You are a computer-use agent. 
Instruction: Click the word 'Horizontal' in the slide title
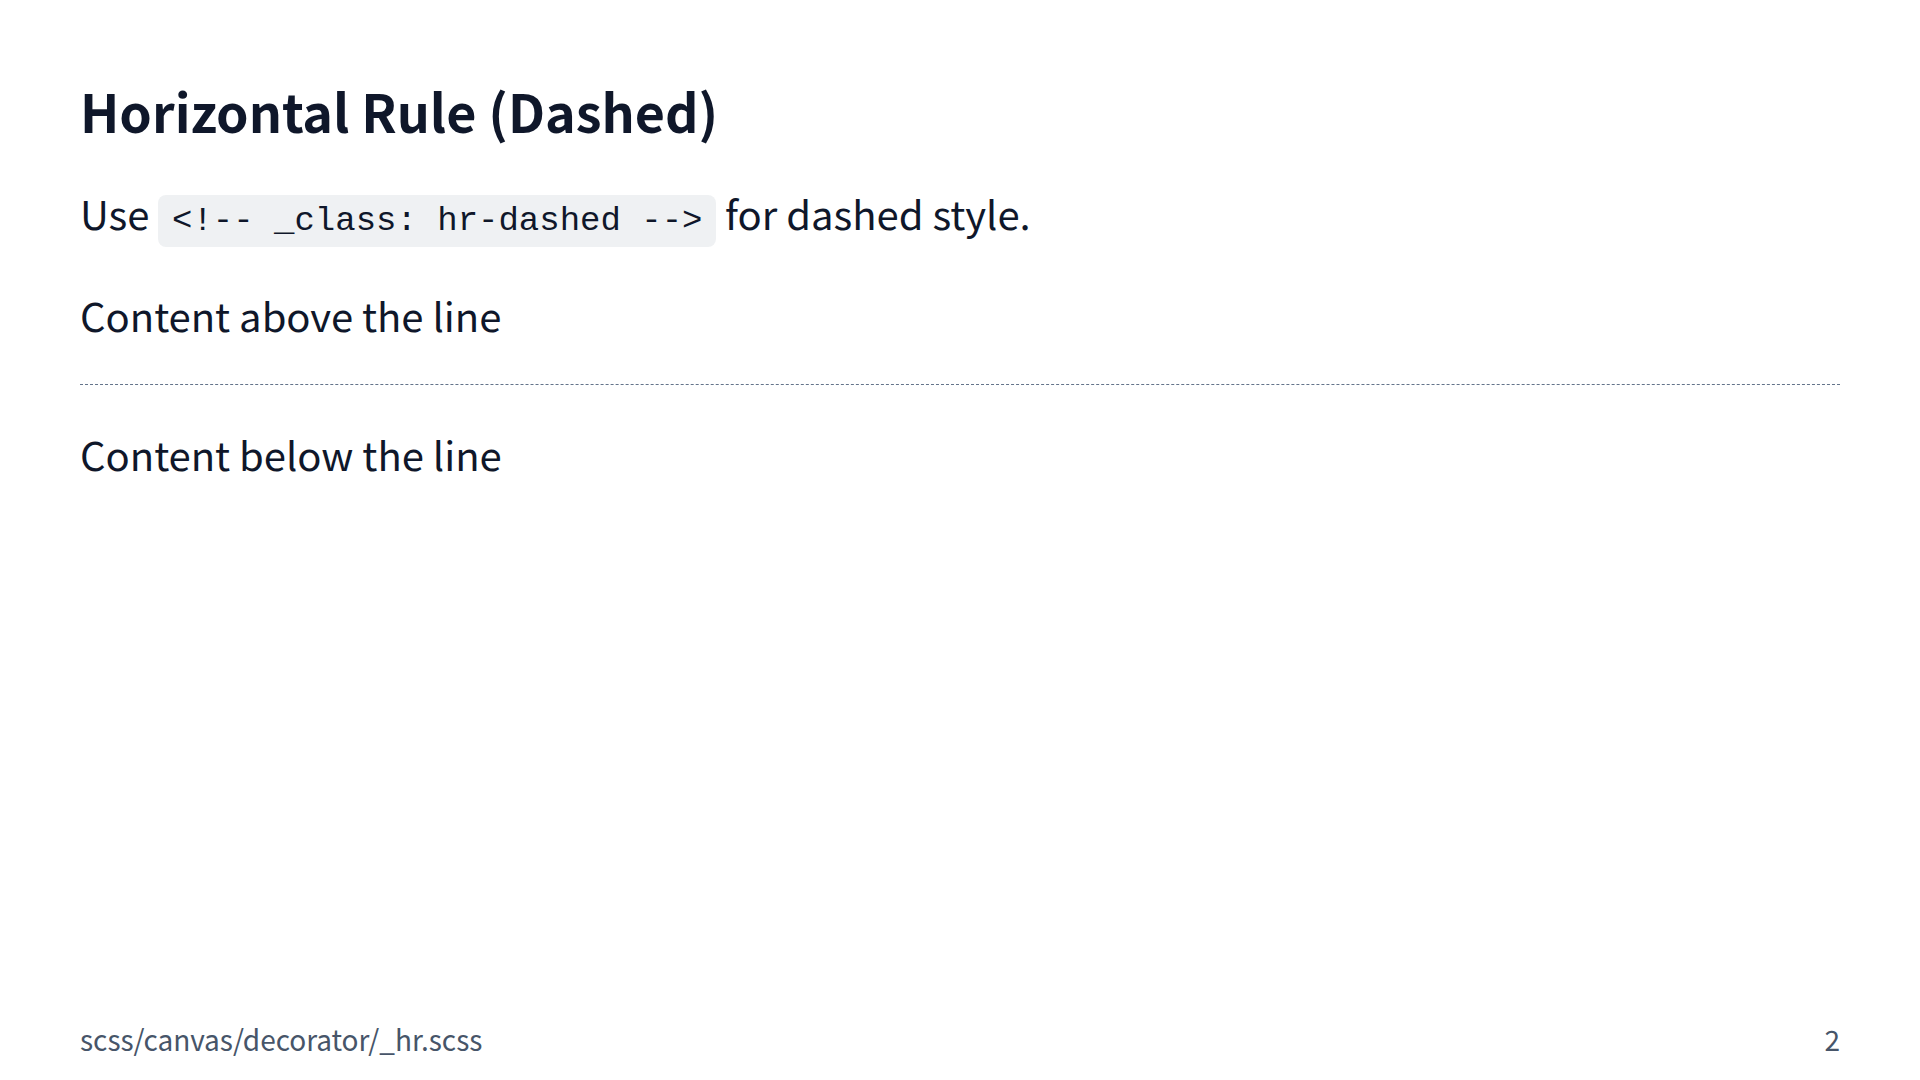click(x=215, y=114)
